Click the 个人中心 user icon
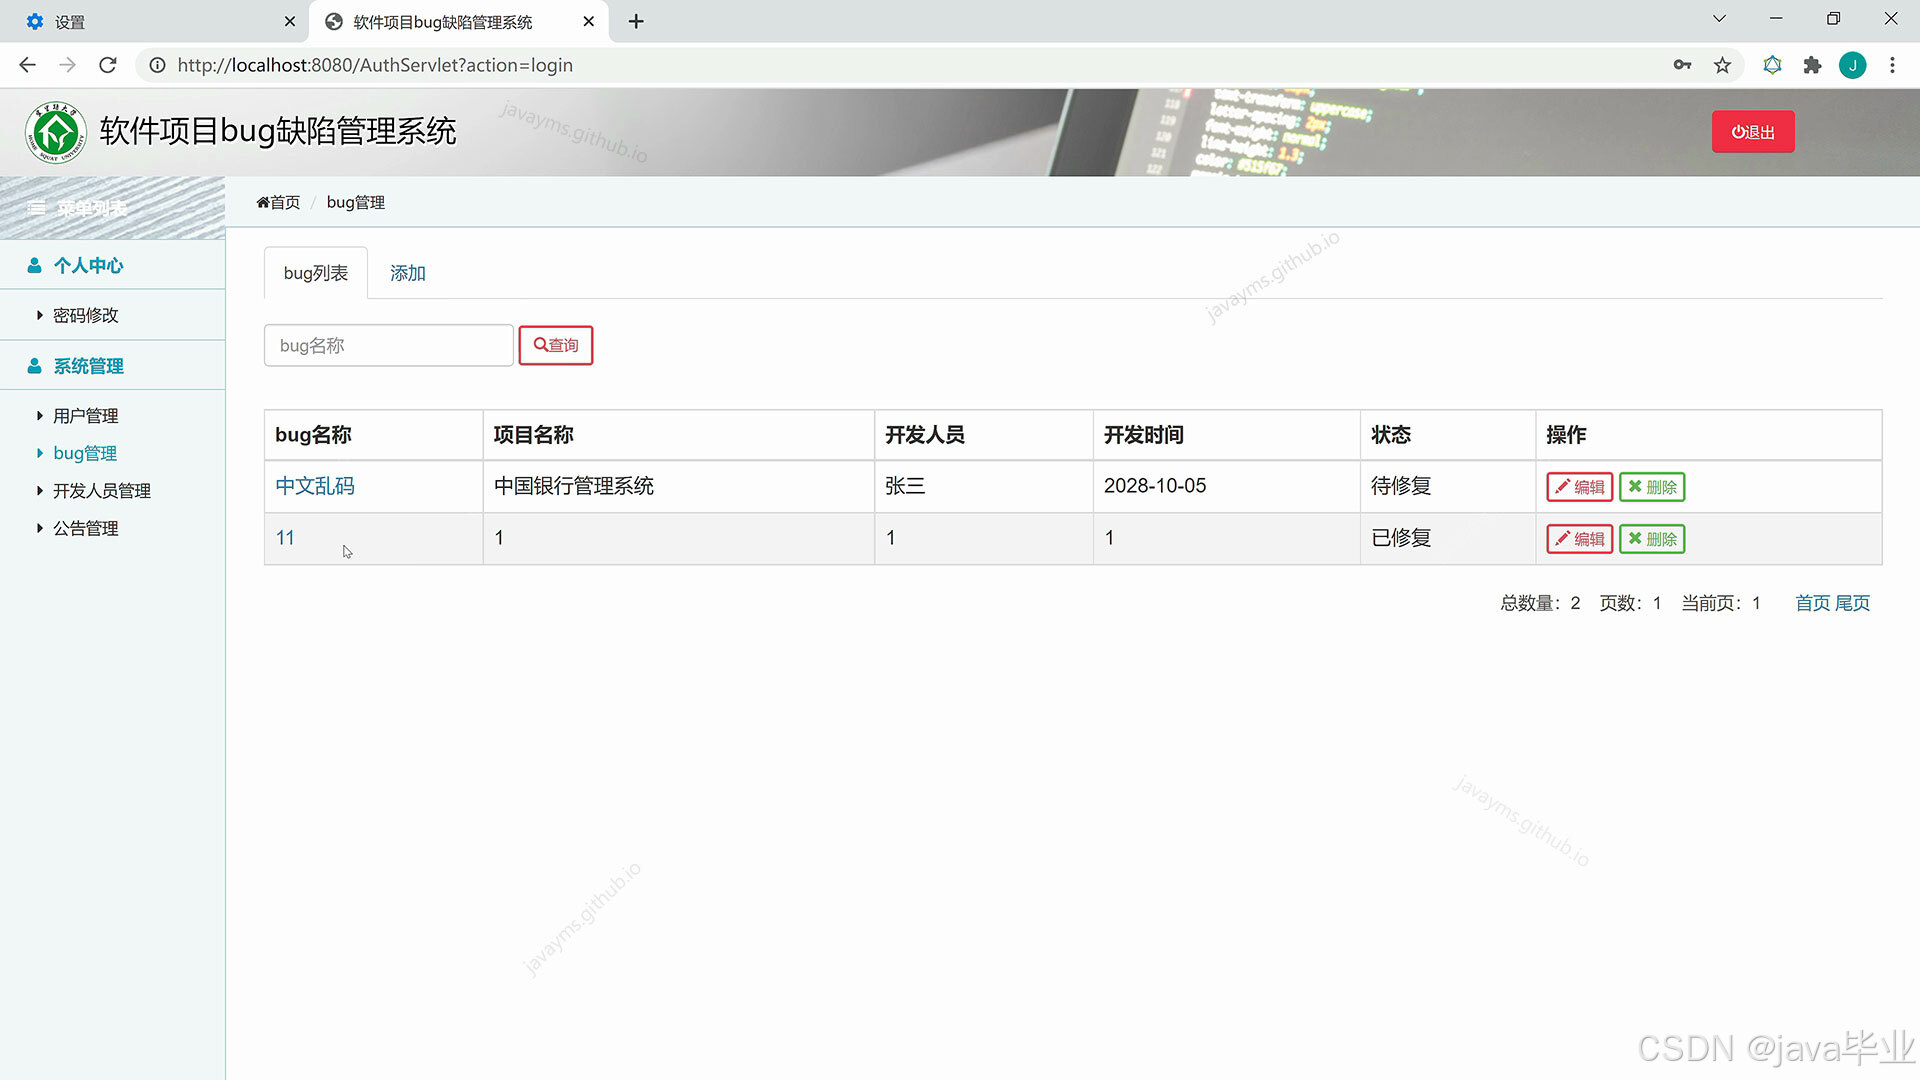 tap(34, 265)
